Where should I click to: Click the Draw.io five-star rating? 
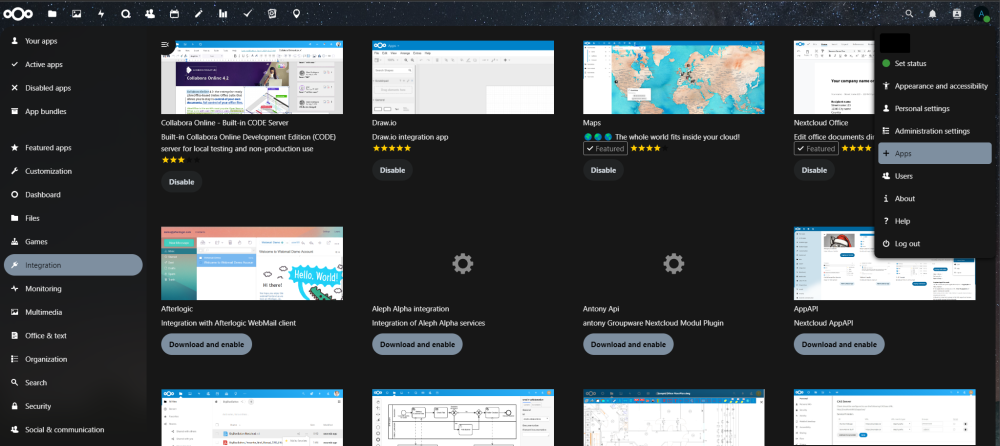point(392,148)
